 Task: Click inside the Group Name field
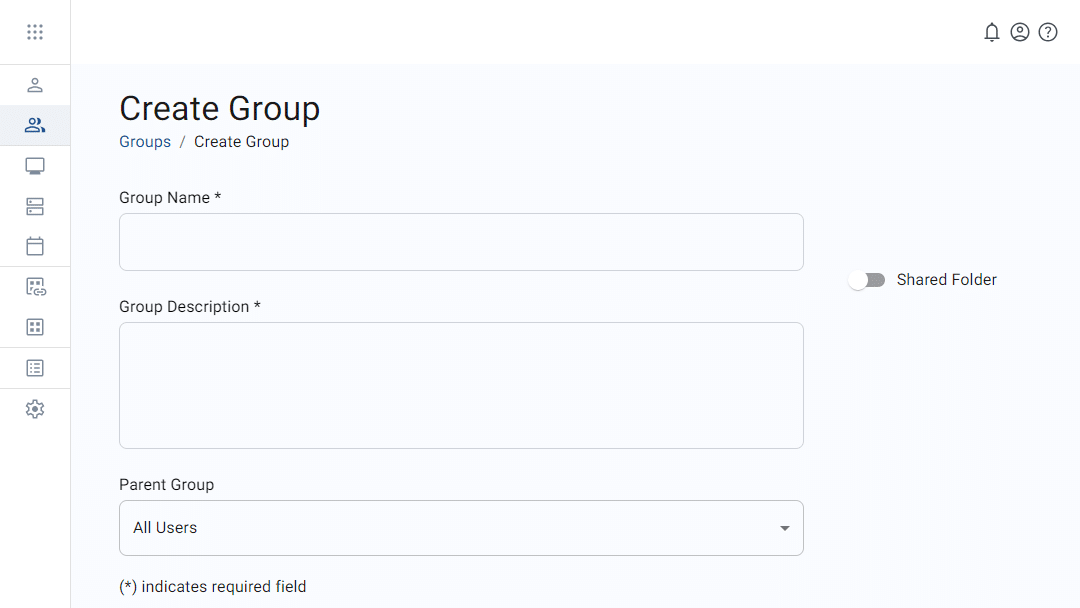[461, 242]
